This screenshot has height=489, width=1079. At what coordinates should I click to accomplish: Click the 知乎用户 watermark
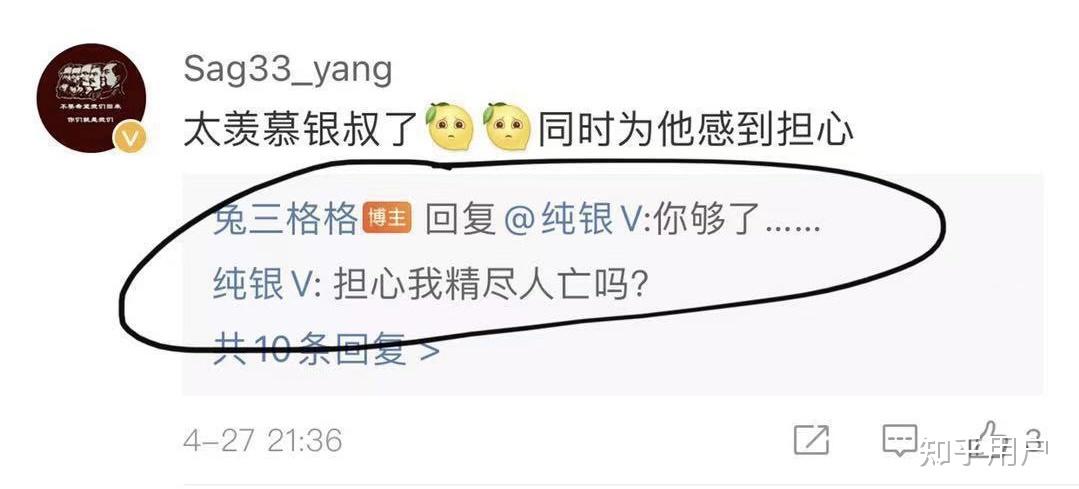pos(983,451)
